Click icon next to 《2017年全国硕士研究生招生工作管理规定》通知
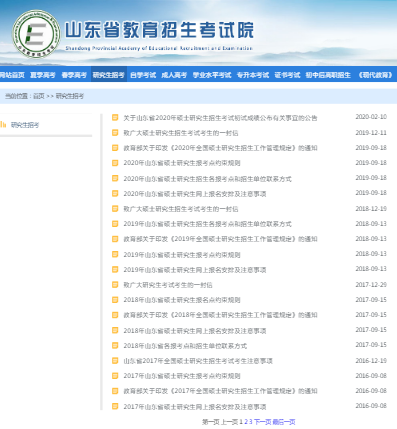 [115, 391]
